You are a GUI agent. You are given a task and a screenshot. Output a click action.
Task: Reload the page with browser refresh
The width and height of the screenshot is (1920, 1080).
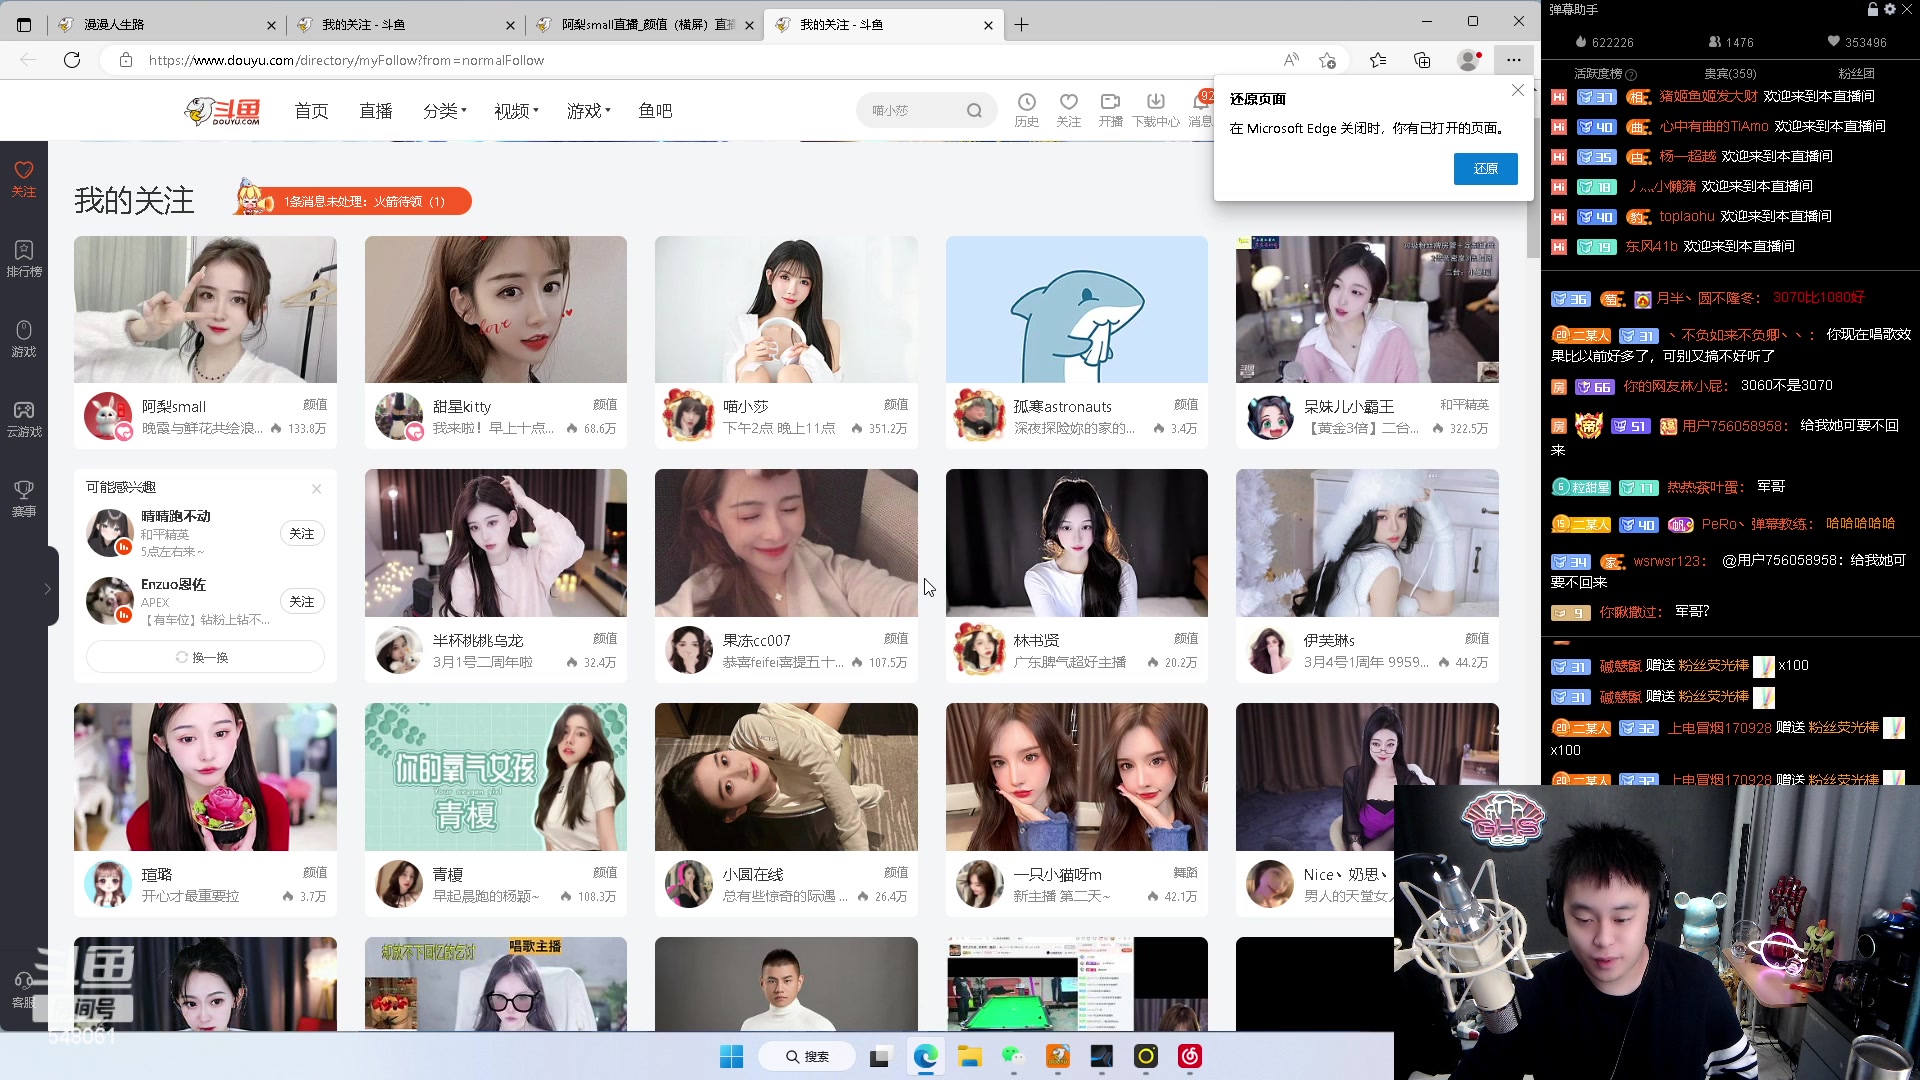click(x=72, y=60)
